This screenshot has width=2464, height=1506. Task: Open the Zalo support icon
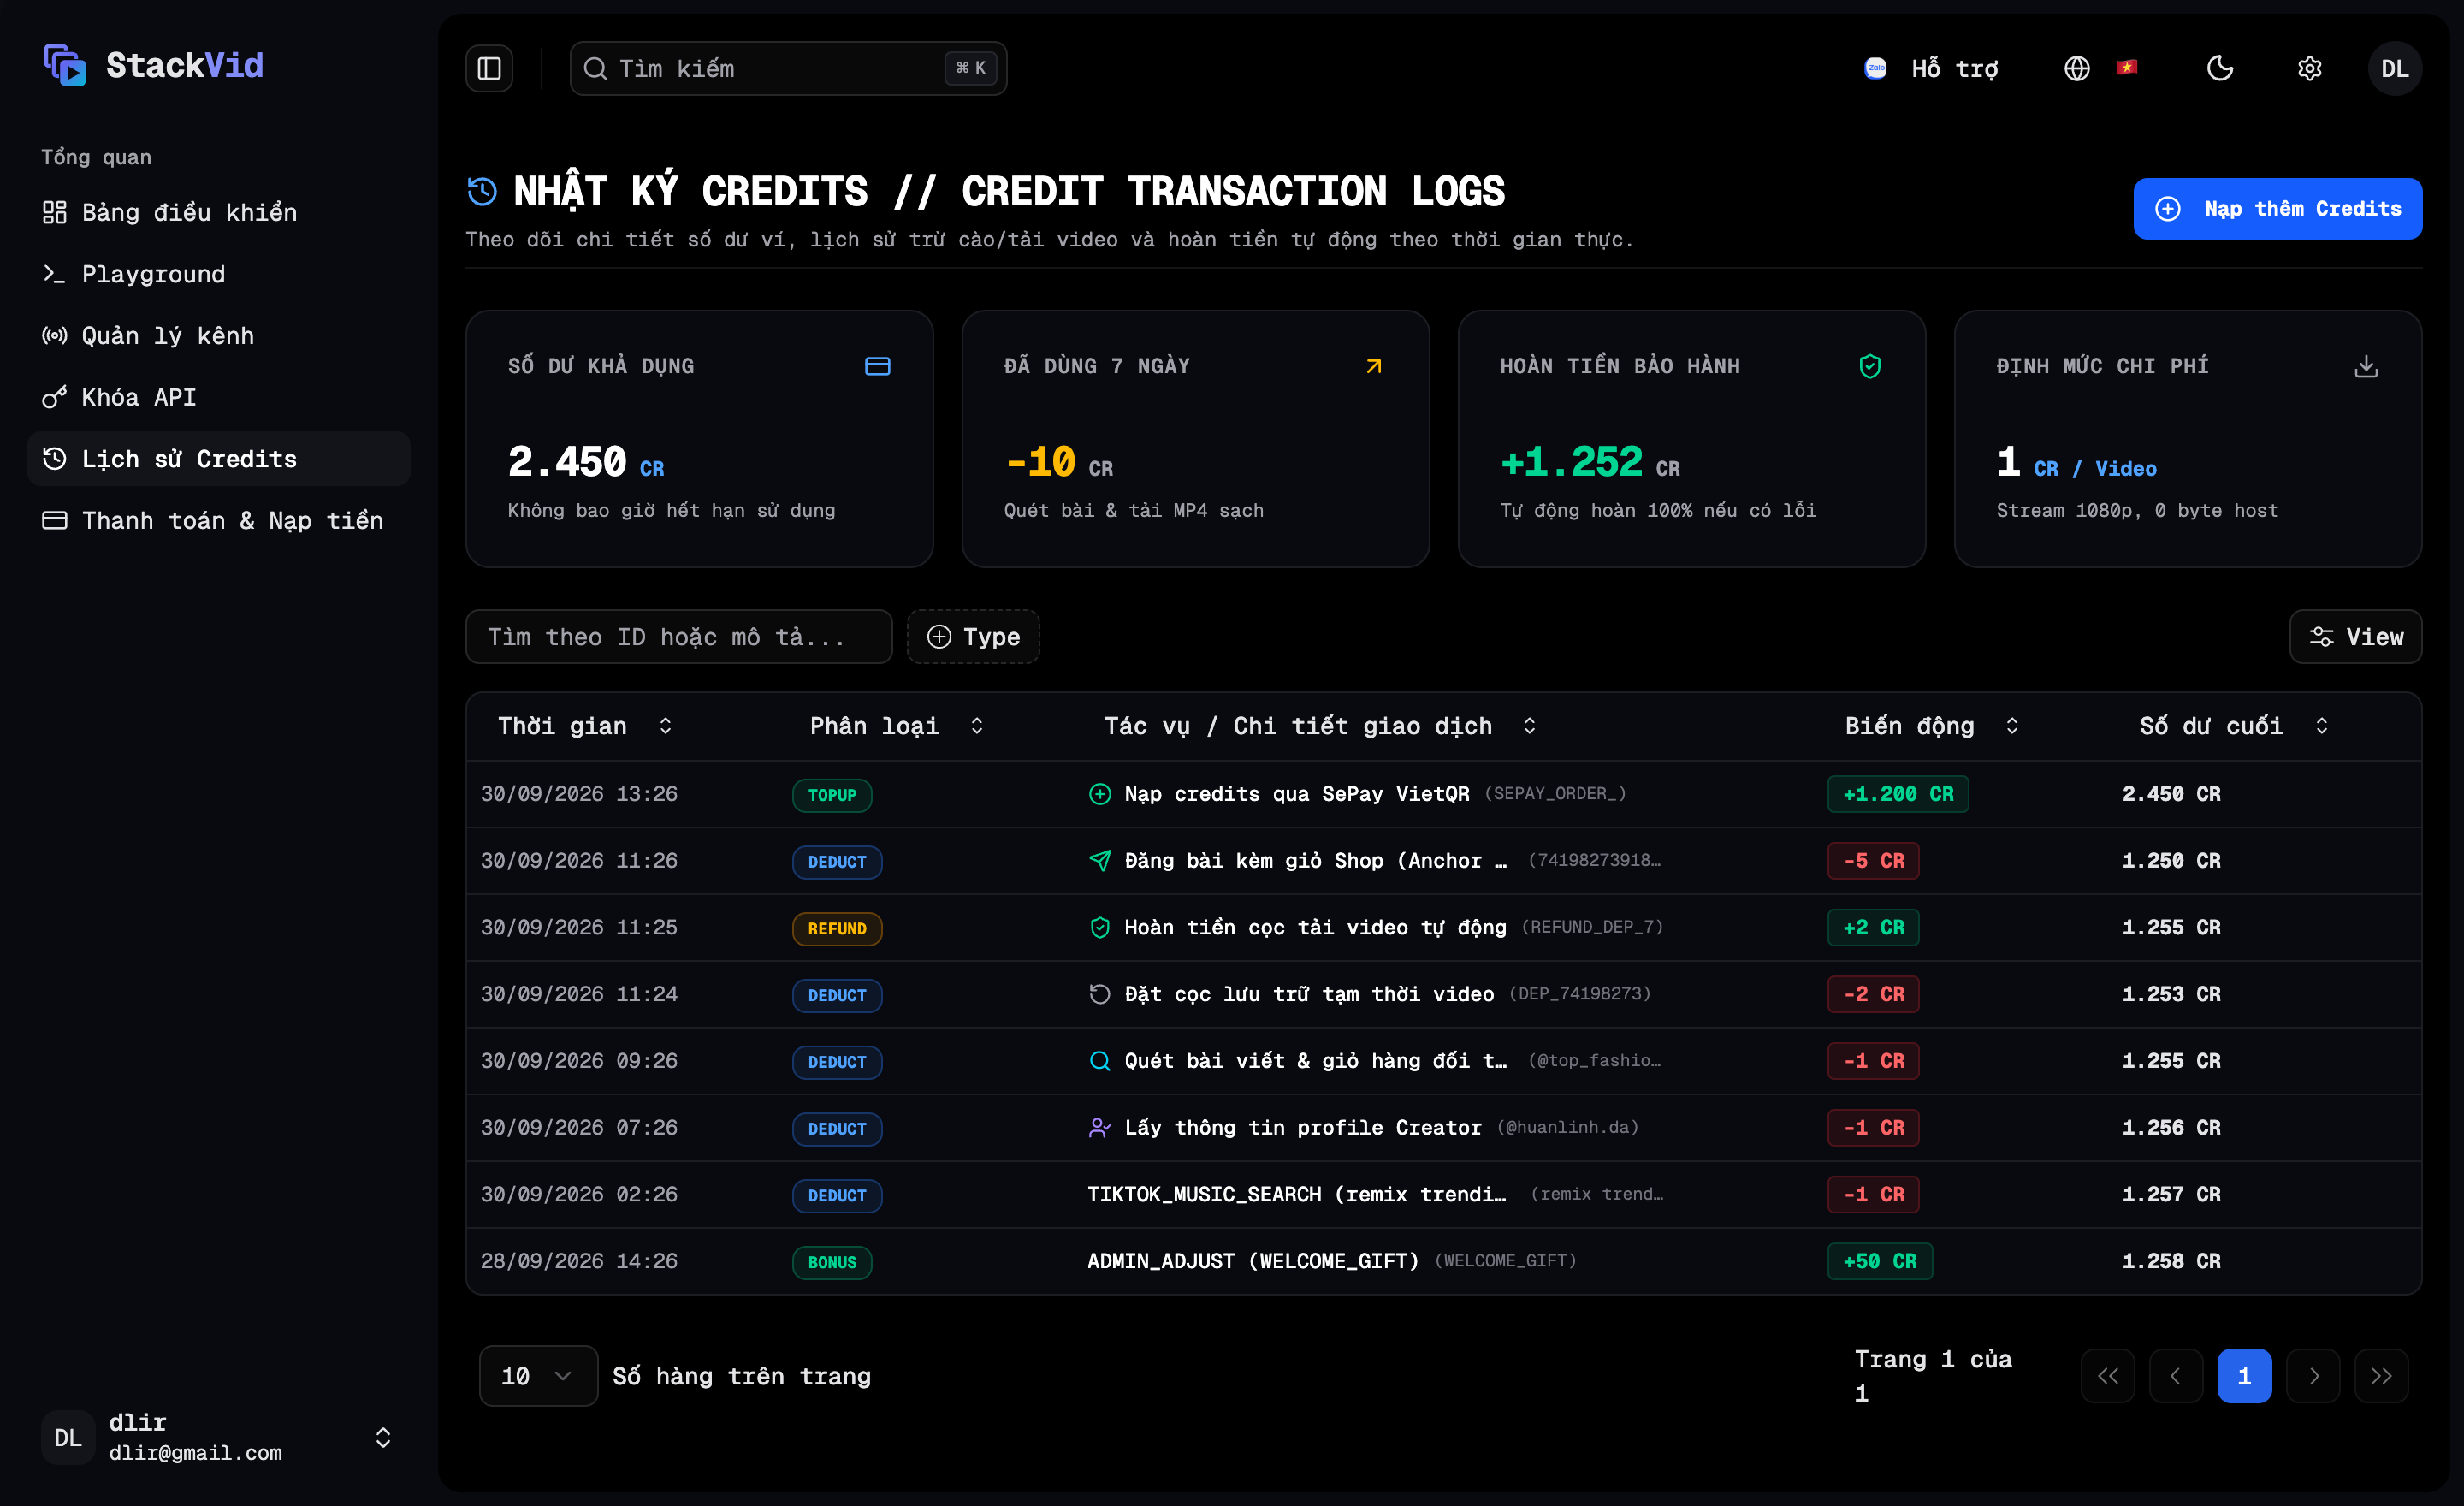click(x=1875, y=68)
